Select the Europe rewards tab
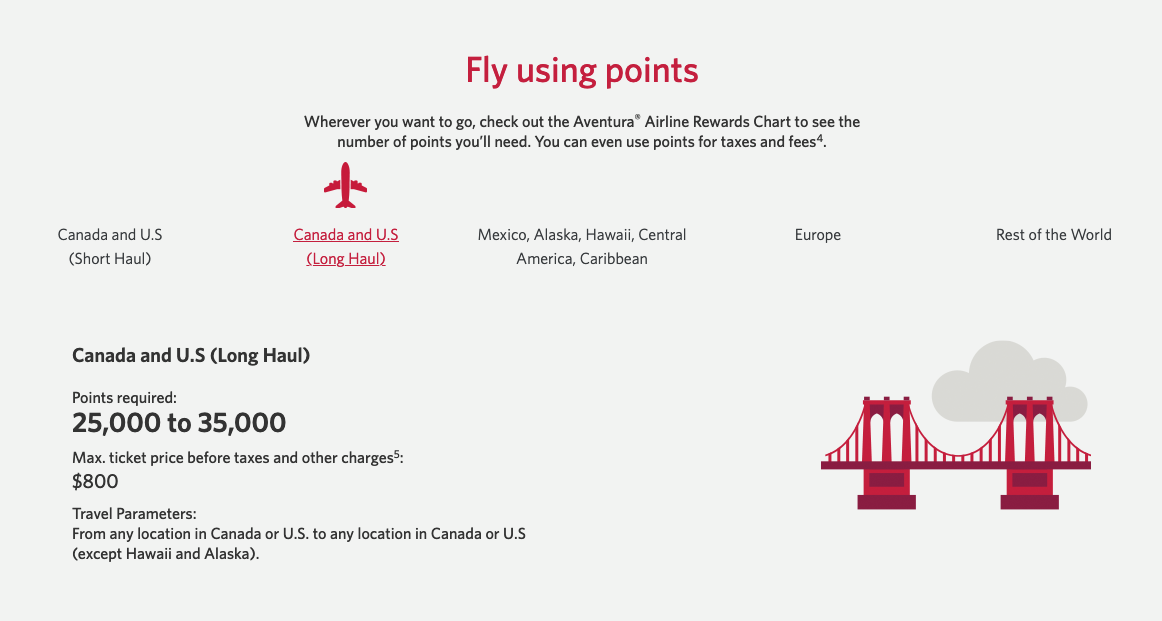Viewport: 1162px width, 621px height. point(818,234)
